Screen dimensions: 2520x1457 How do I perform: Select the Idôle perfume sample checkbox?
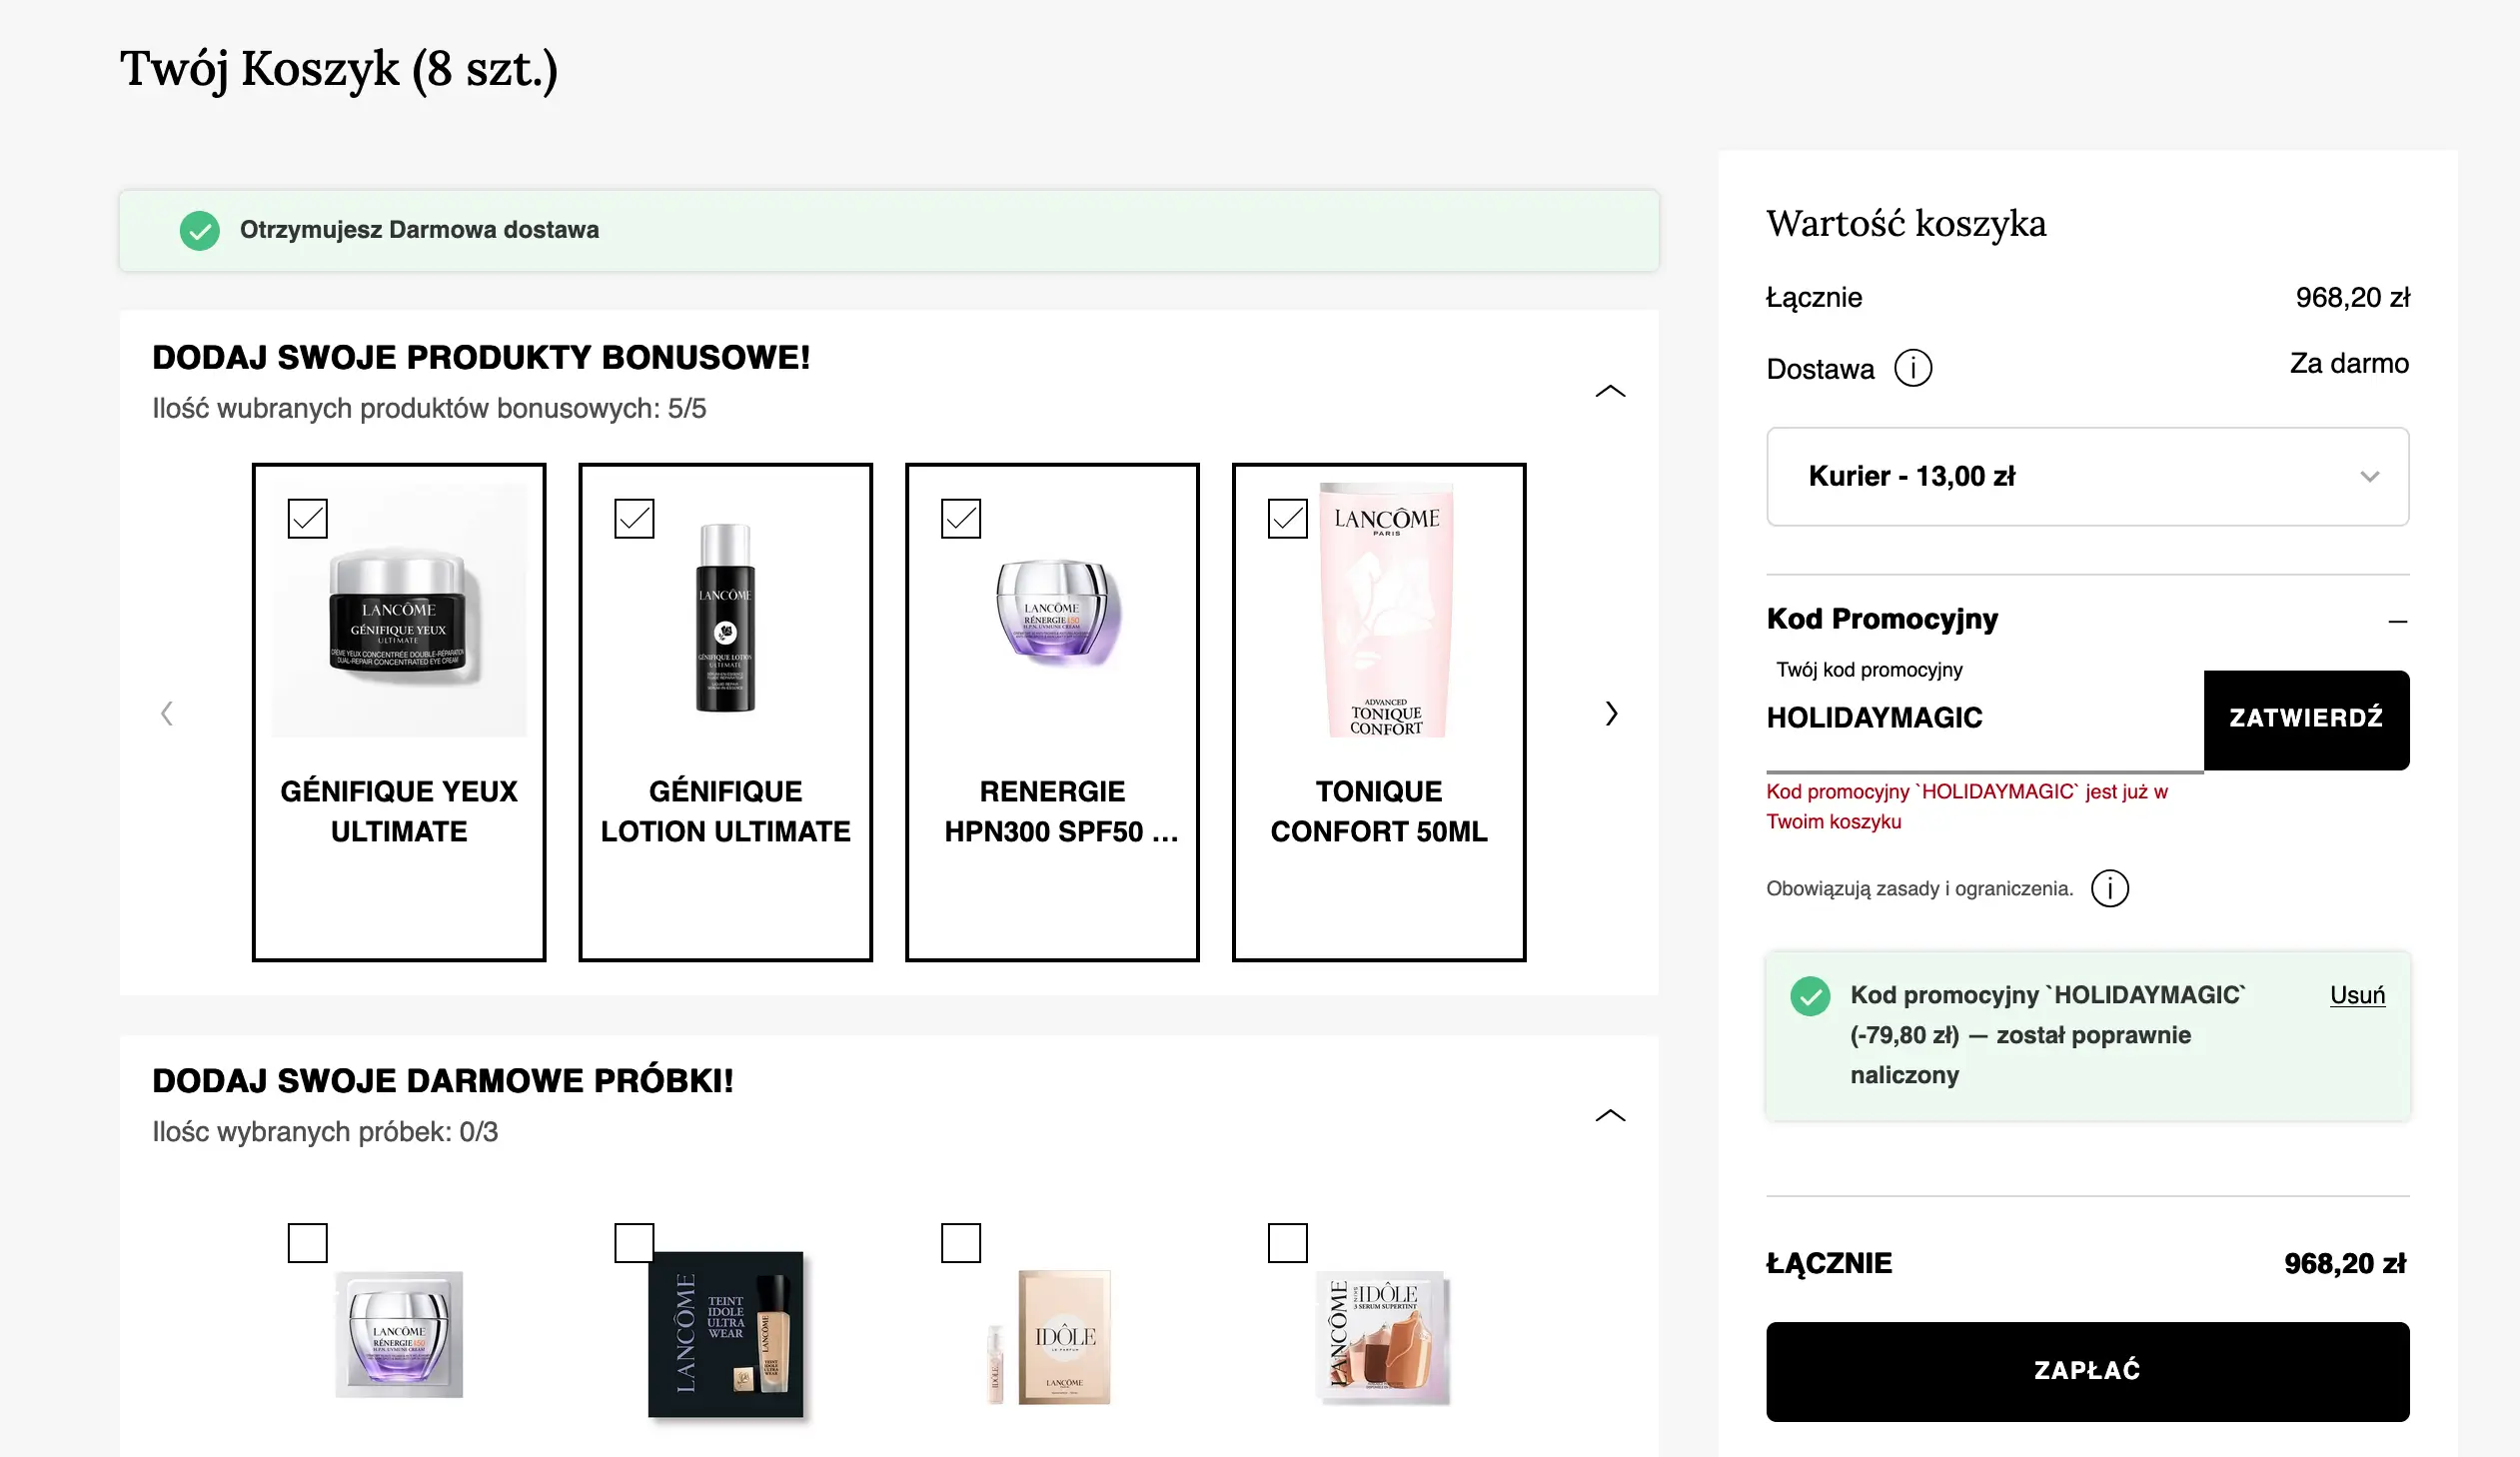(960, 1242)
